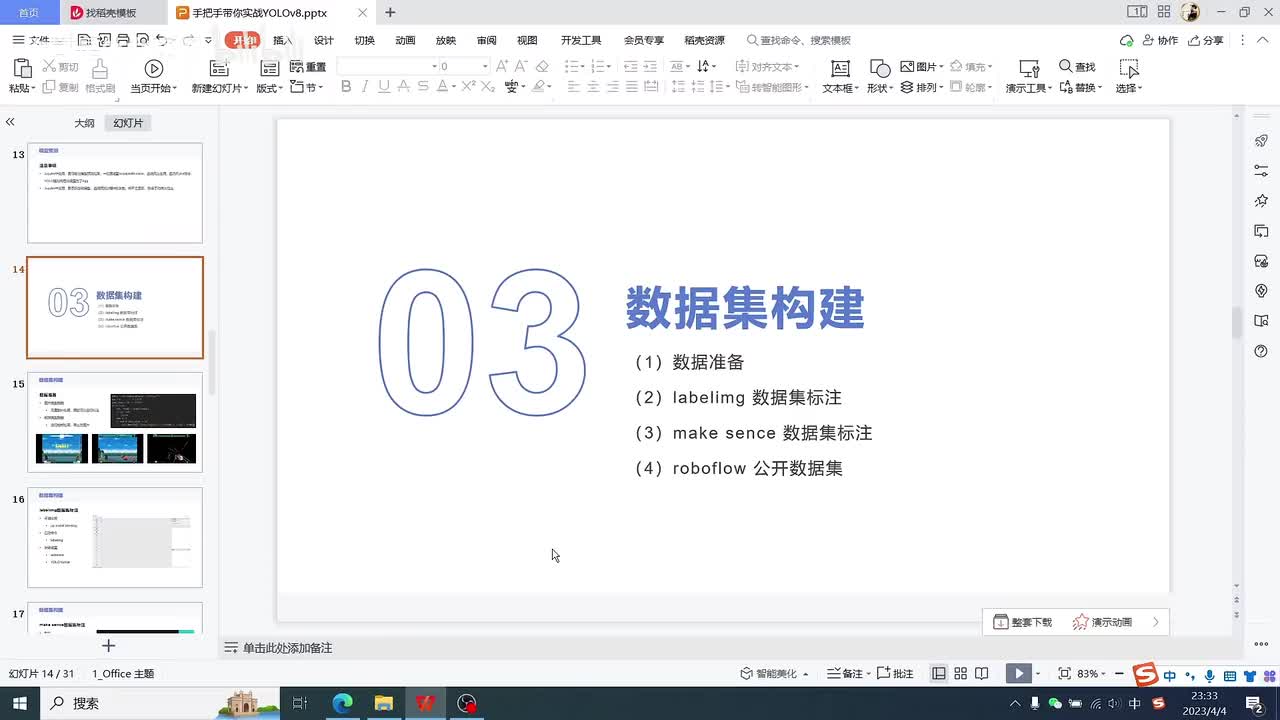Open the Layout (版式) dropdown
1280x720 pixels.
click(x=269, y=87)
